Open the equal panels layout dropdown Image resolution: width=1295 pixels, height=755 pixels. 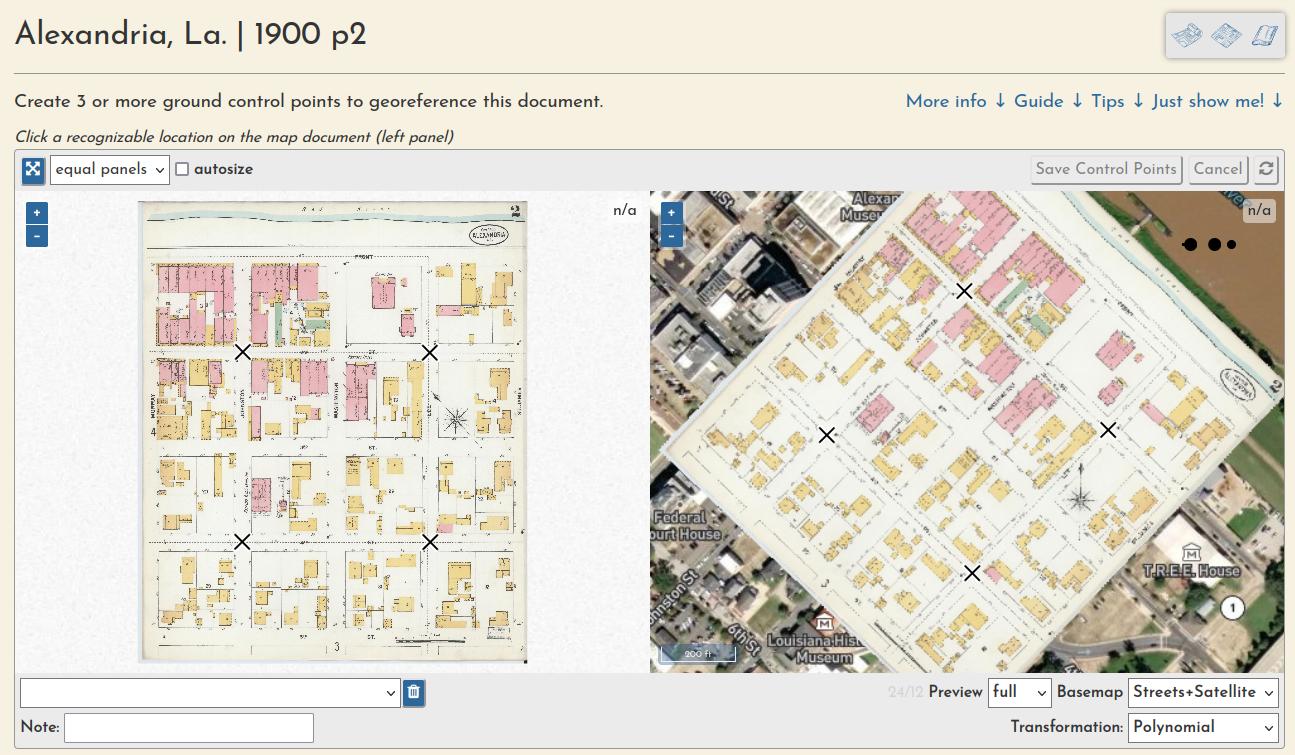(109, 169)
